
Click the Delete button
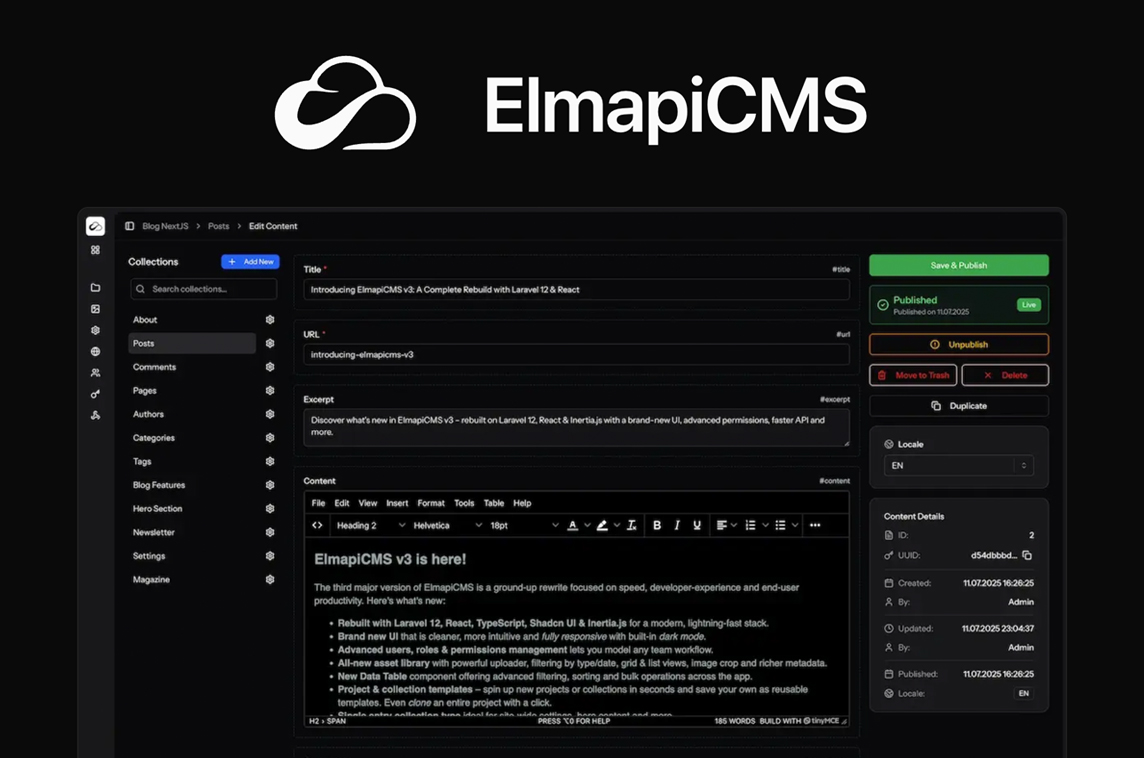1005,375
